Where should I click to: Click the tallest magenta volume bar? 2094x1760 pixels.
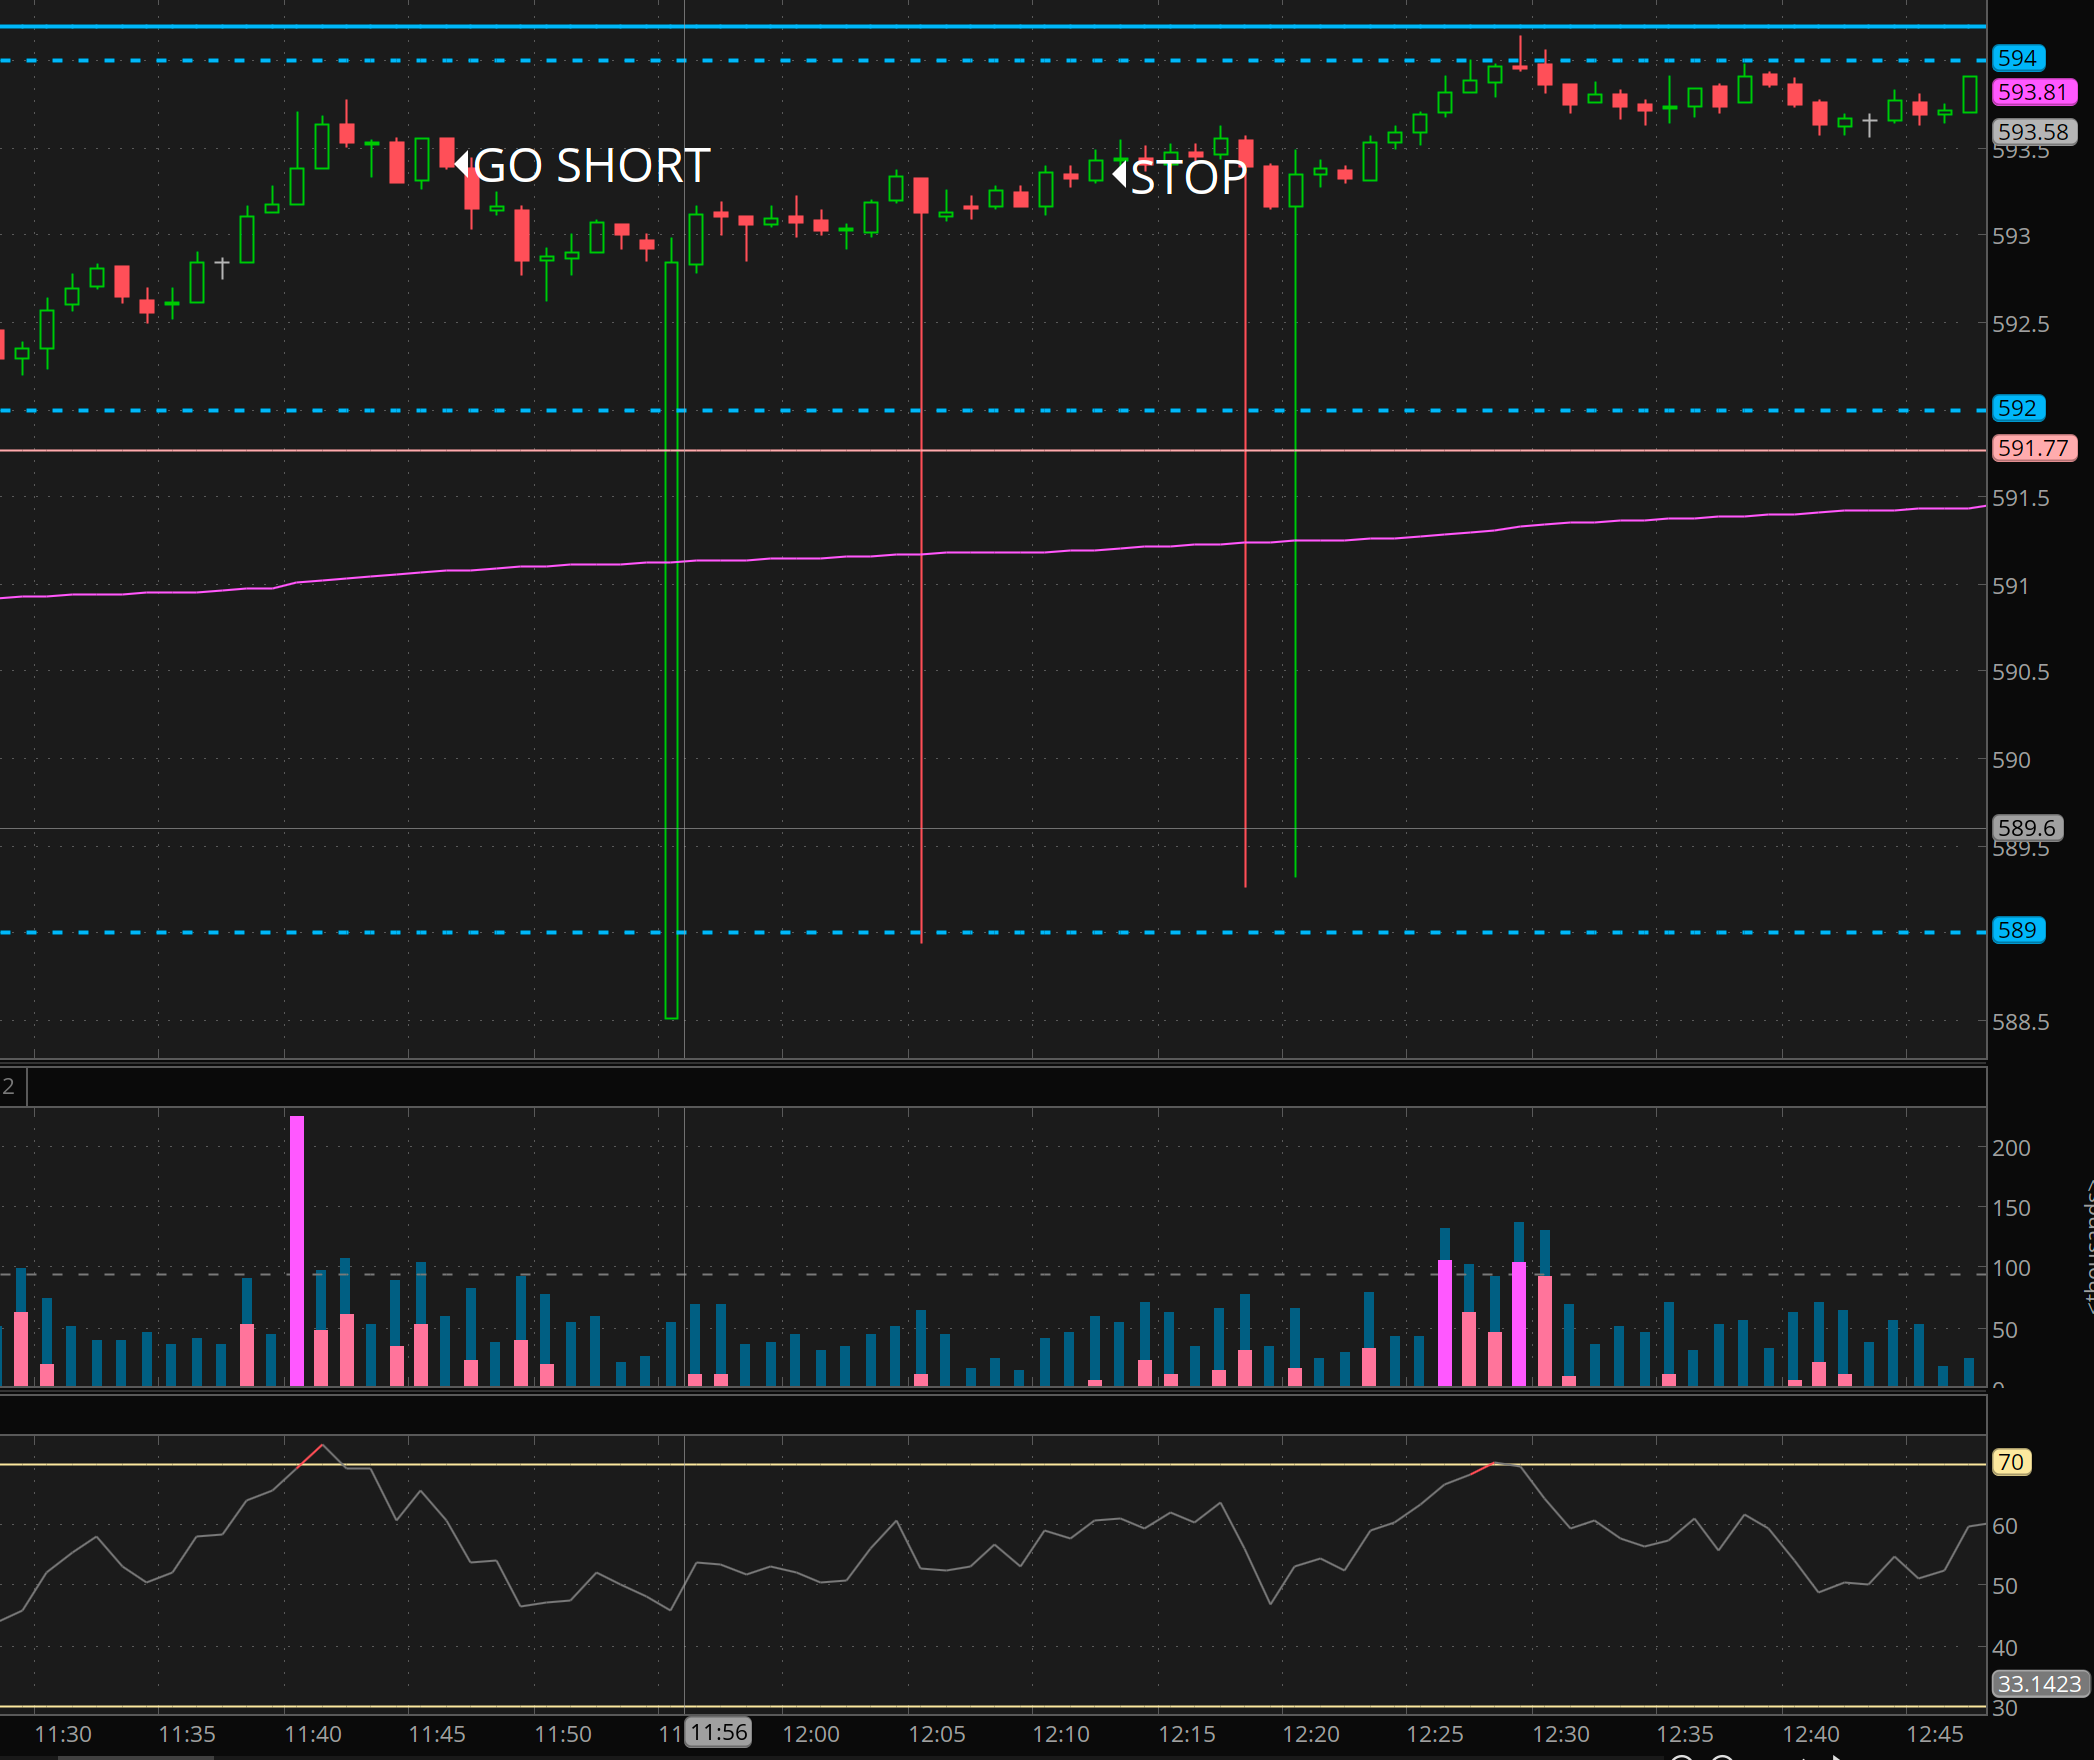coord(297,1250)
